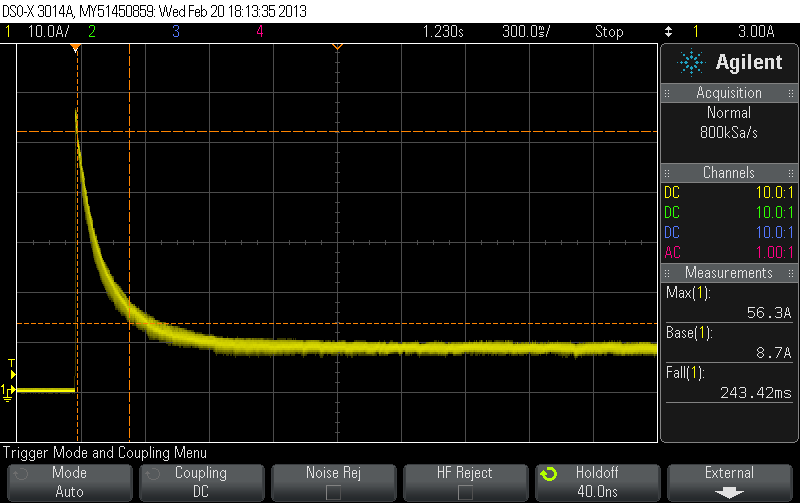Click the Mode softkey knob icon
This screenshot has height=503, width=800.
coord(20,474)
